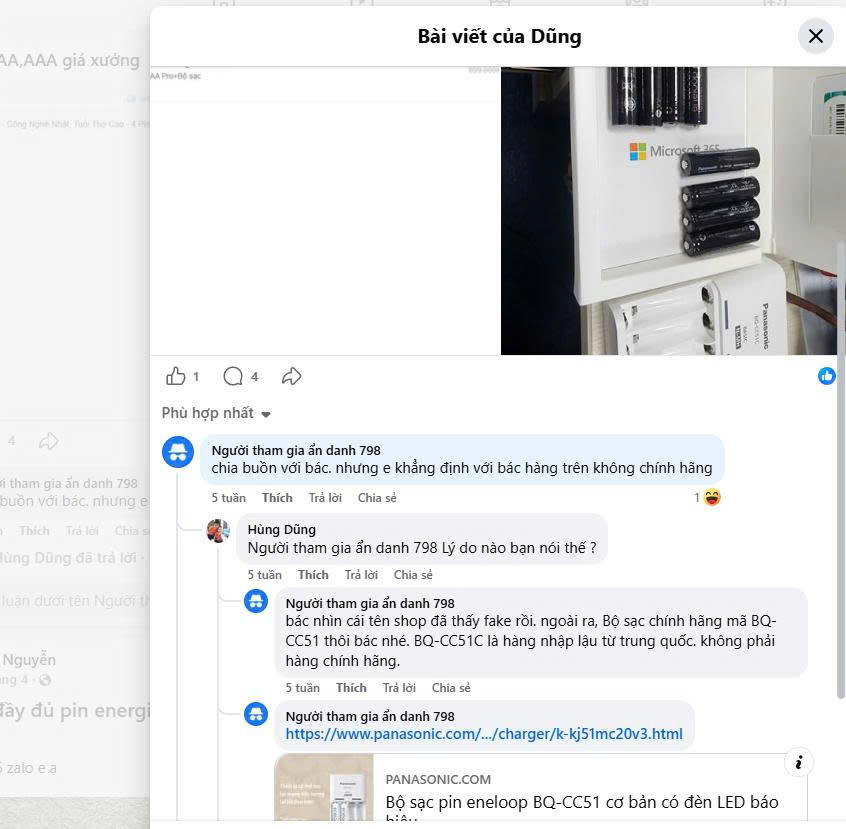Click anonymous avatar beside BQ-CC51 comment
The image size is (846, 829).
click(x=256, y=601)
